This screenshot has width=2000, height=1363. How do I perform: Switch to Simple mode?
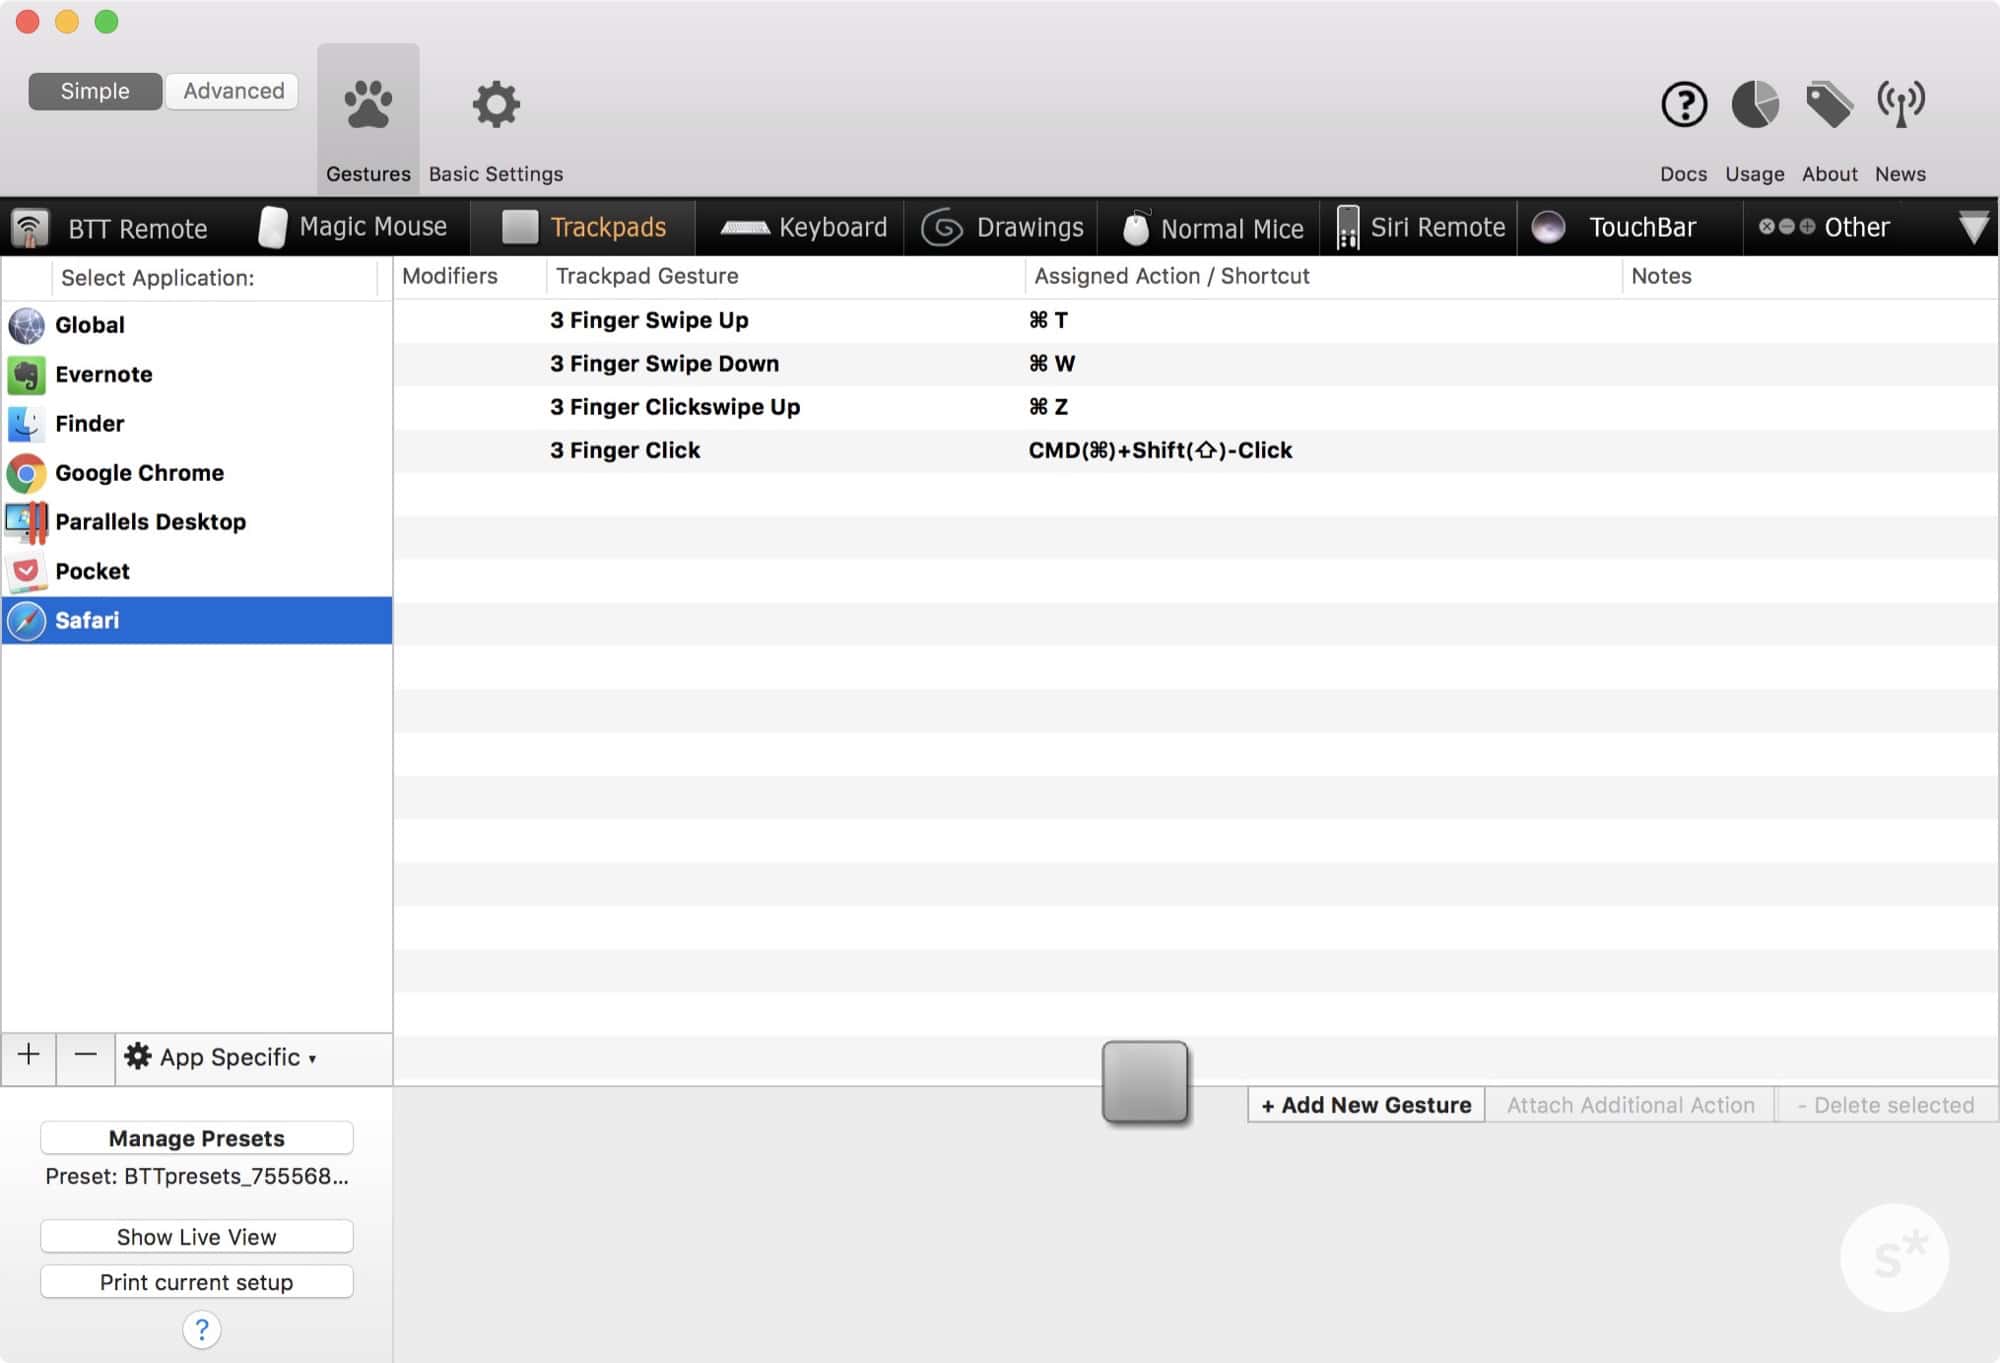click(x=95, y=91)
